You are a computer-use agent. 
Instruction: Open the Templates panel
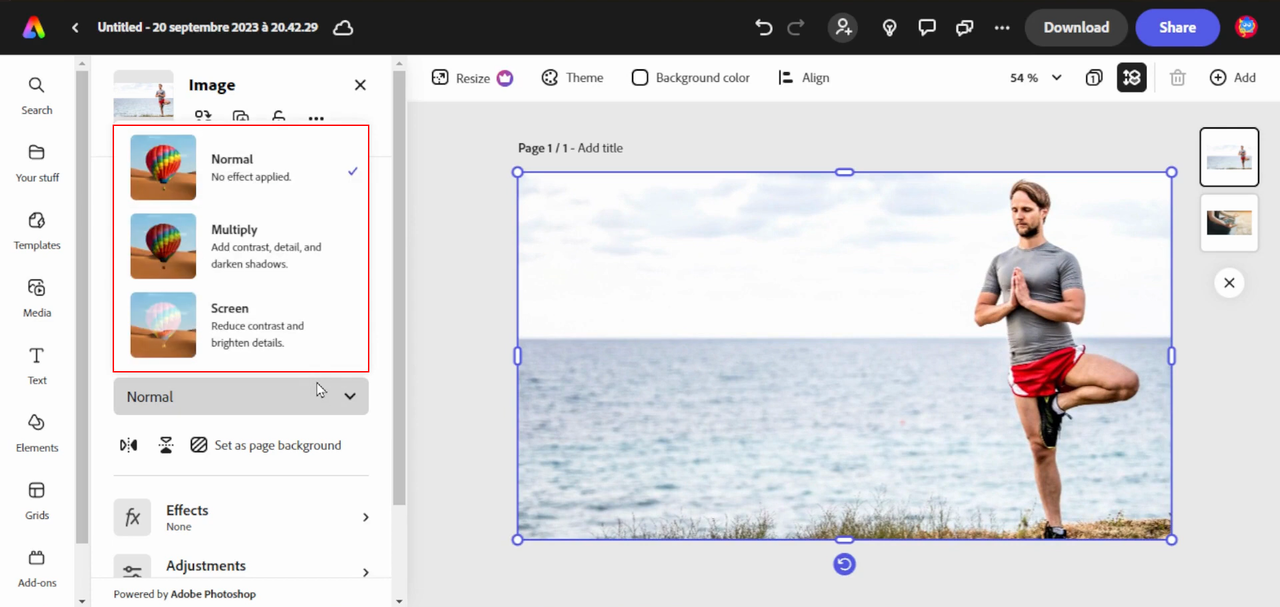(37, 231)
